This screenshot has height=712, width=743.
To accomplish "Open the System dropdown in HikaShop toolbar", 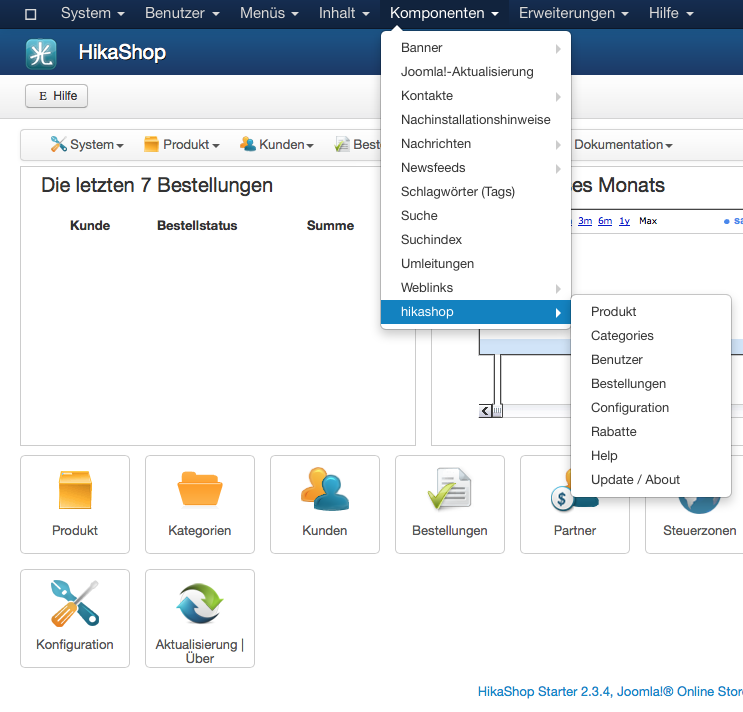I will click(87, 144).
